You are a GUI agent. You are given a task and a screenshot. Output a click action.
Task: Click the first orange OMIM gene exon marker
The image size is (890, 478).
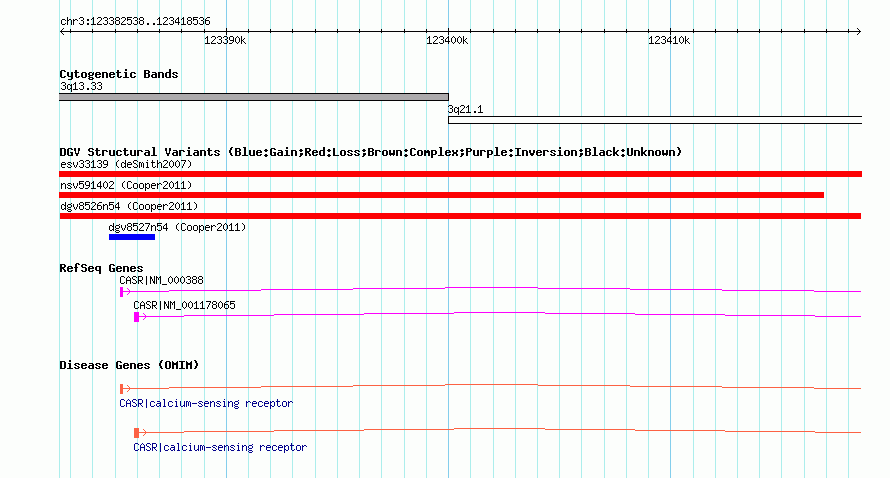121,389
